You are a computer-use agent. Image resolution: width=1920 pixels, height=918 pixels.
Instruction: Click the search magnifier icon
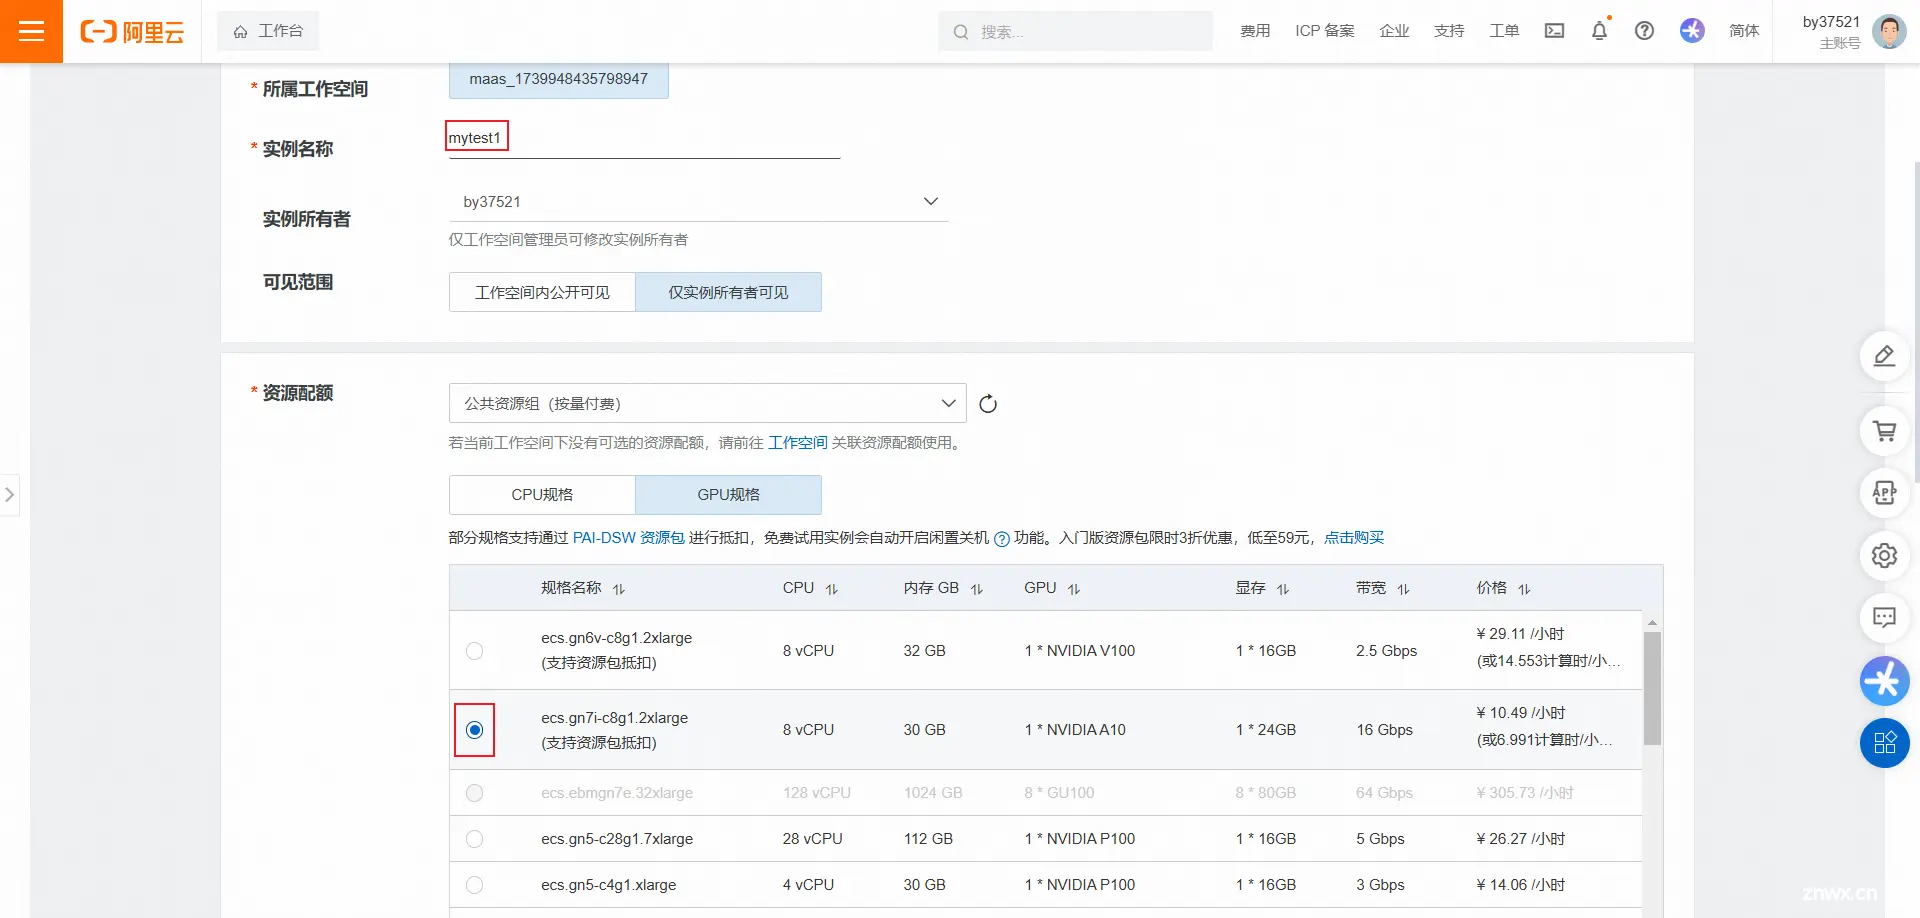pos(961,32)
